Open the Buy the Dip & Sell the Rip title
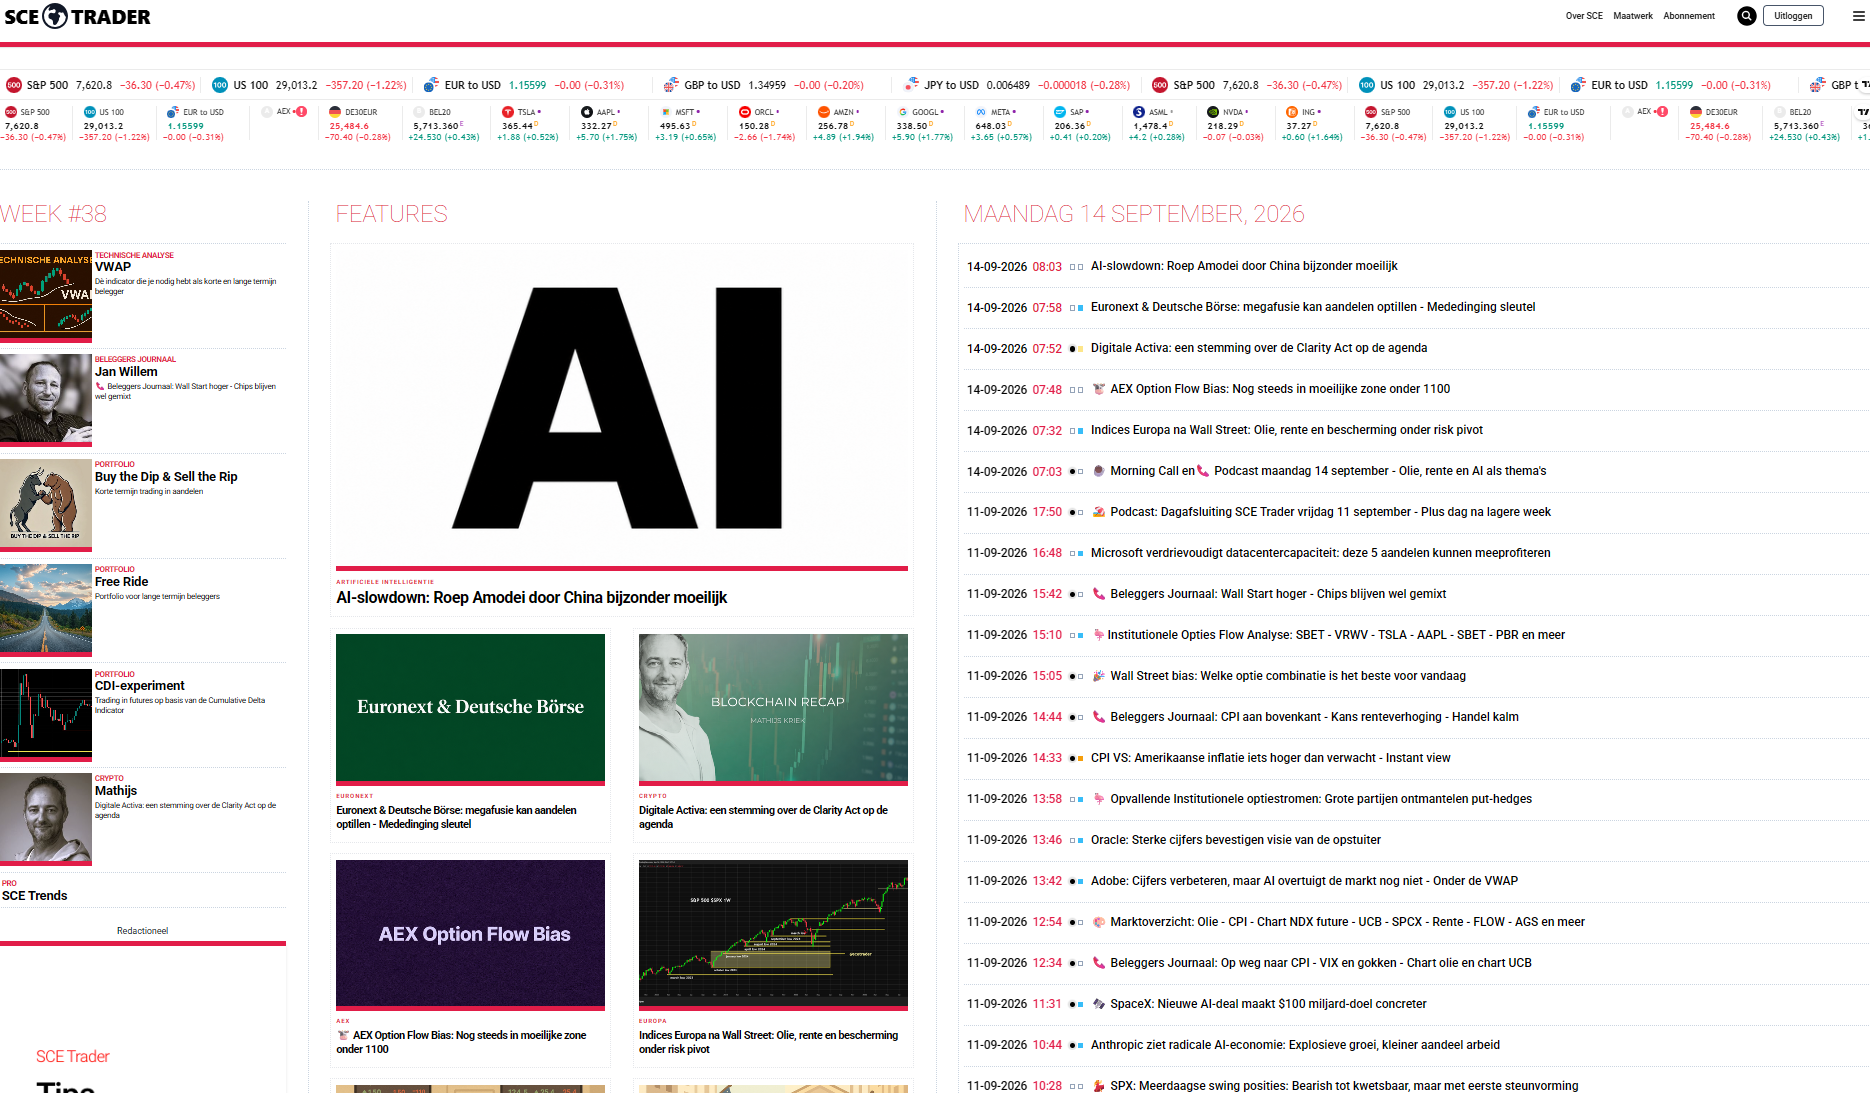Viewport: 1870px width, 1093px height. 166,477
